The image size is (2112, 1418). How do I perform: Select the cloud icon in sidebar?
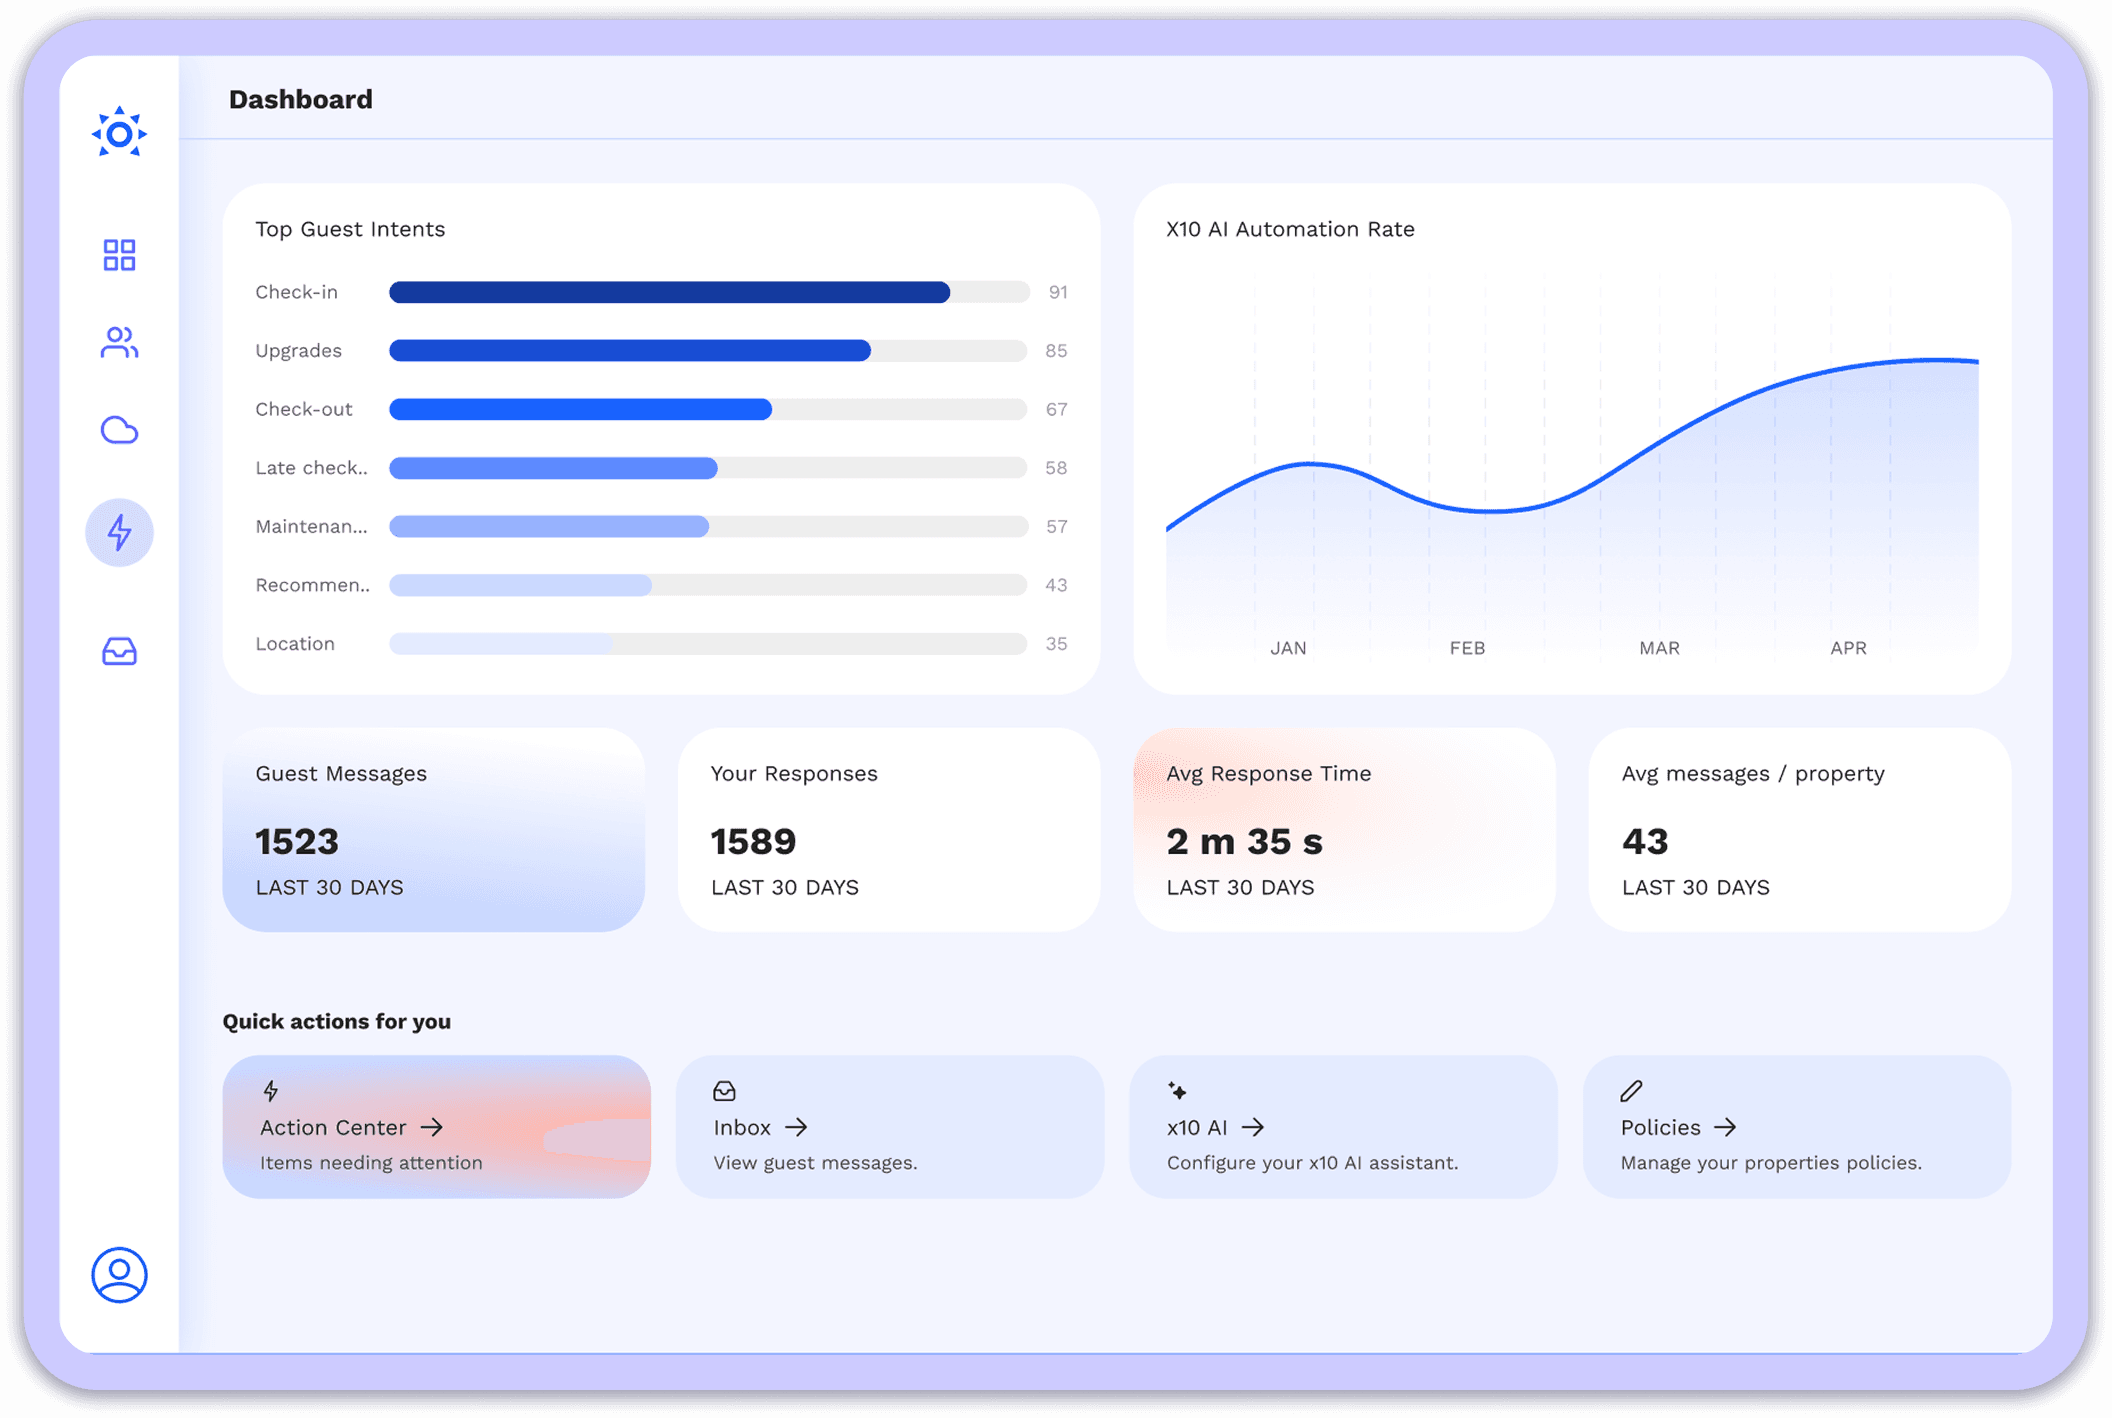[x=119, y=430]
